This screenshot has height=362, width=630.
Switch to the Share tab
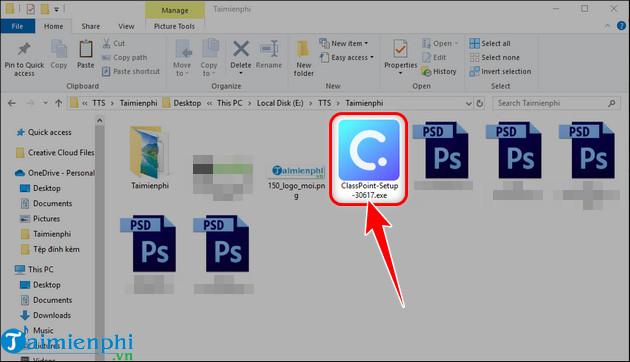point(91,26)
